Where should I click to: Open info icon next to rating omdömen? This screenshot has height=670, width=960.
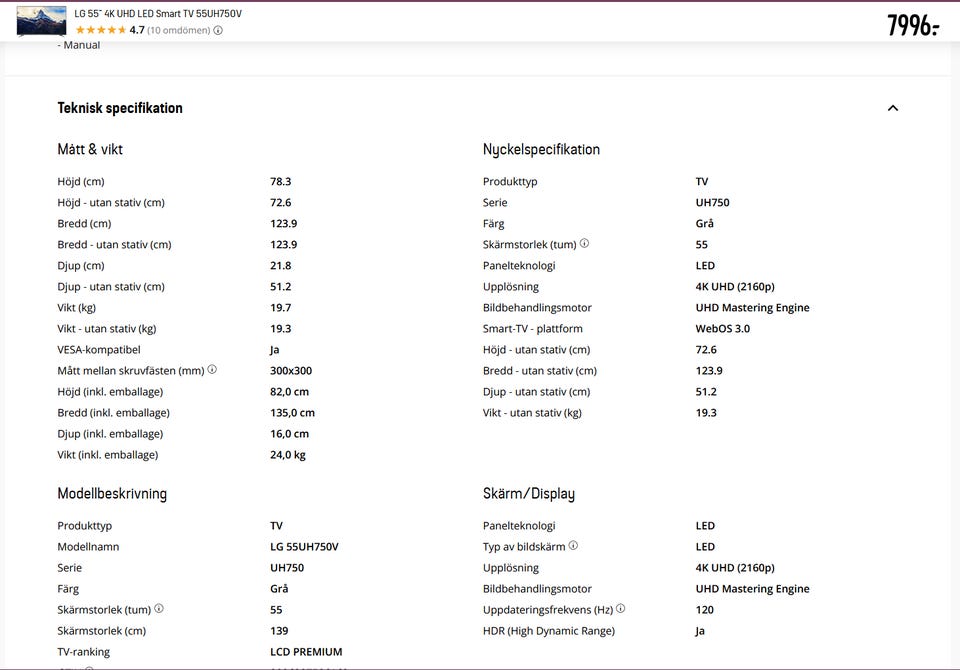(x=218, y=30)
